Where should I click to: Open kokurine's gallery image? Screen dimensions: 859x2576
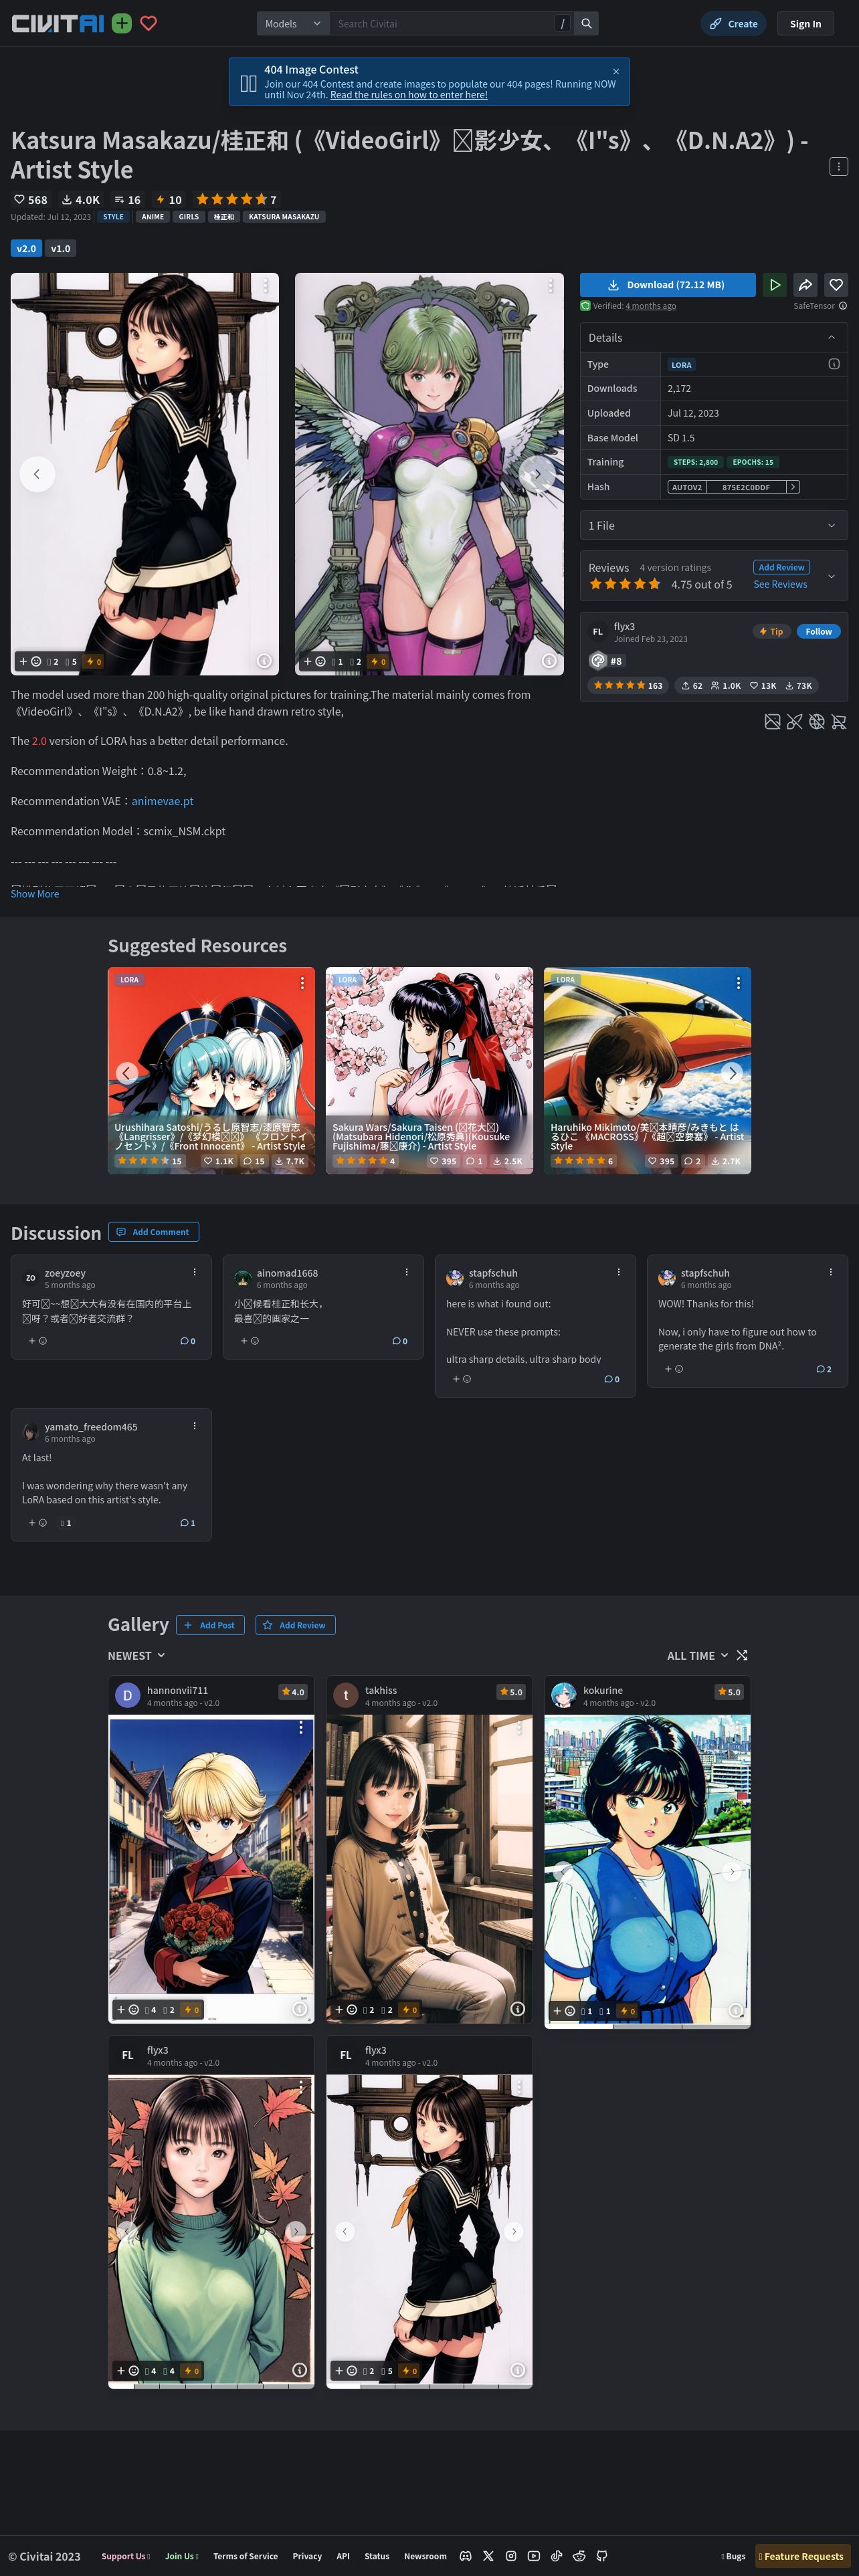coord(647,1870)
